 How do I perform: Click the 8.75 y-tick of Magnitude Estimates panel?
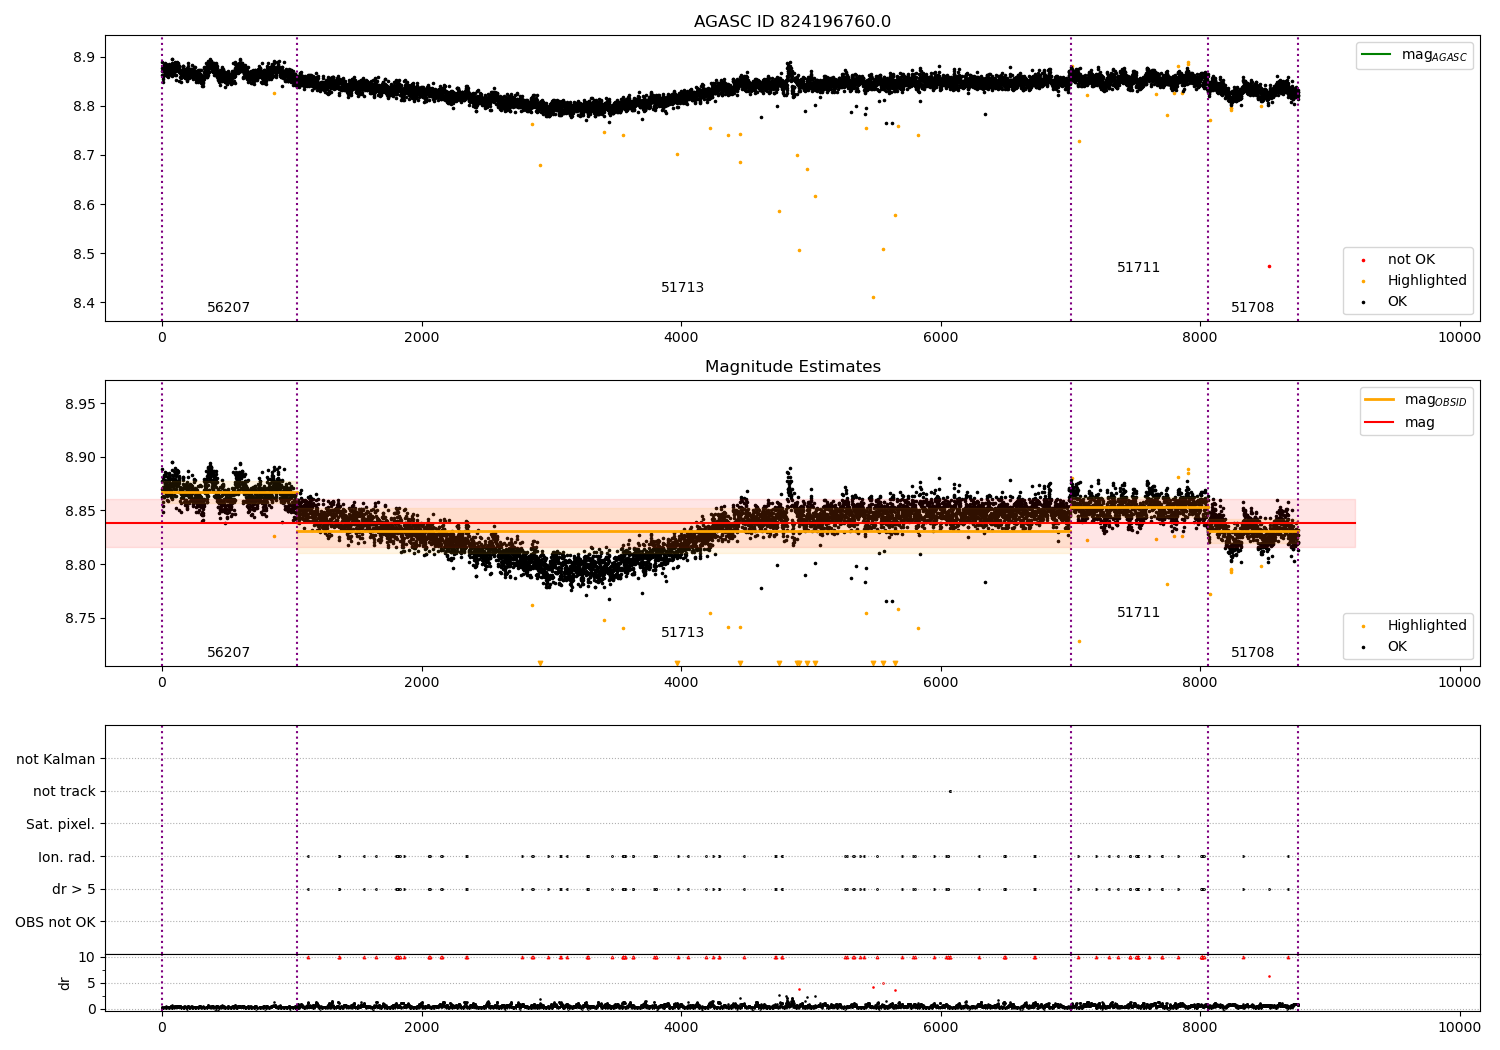[80, 619]
